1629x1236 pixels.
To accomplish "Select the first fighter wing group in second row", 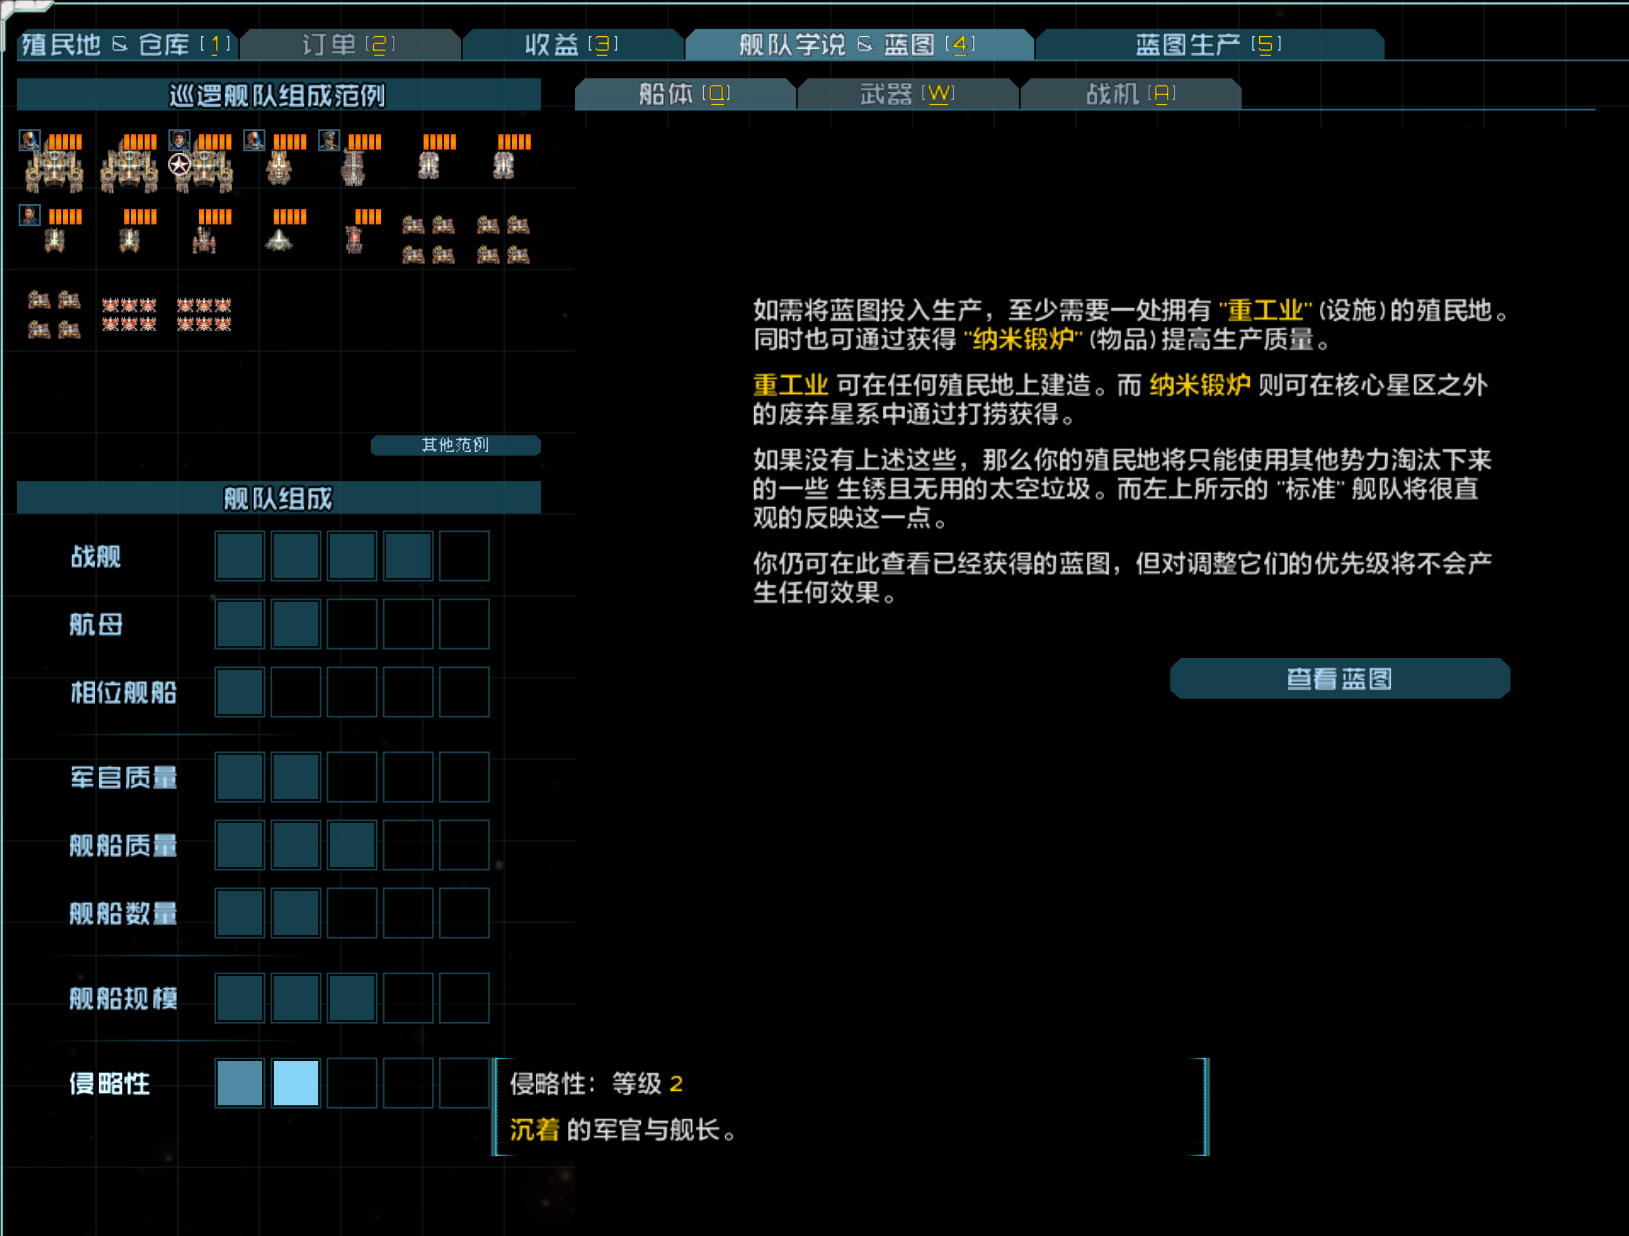I will (429, 240).
